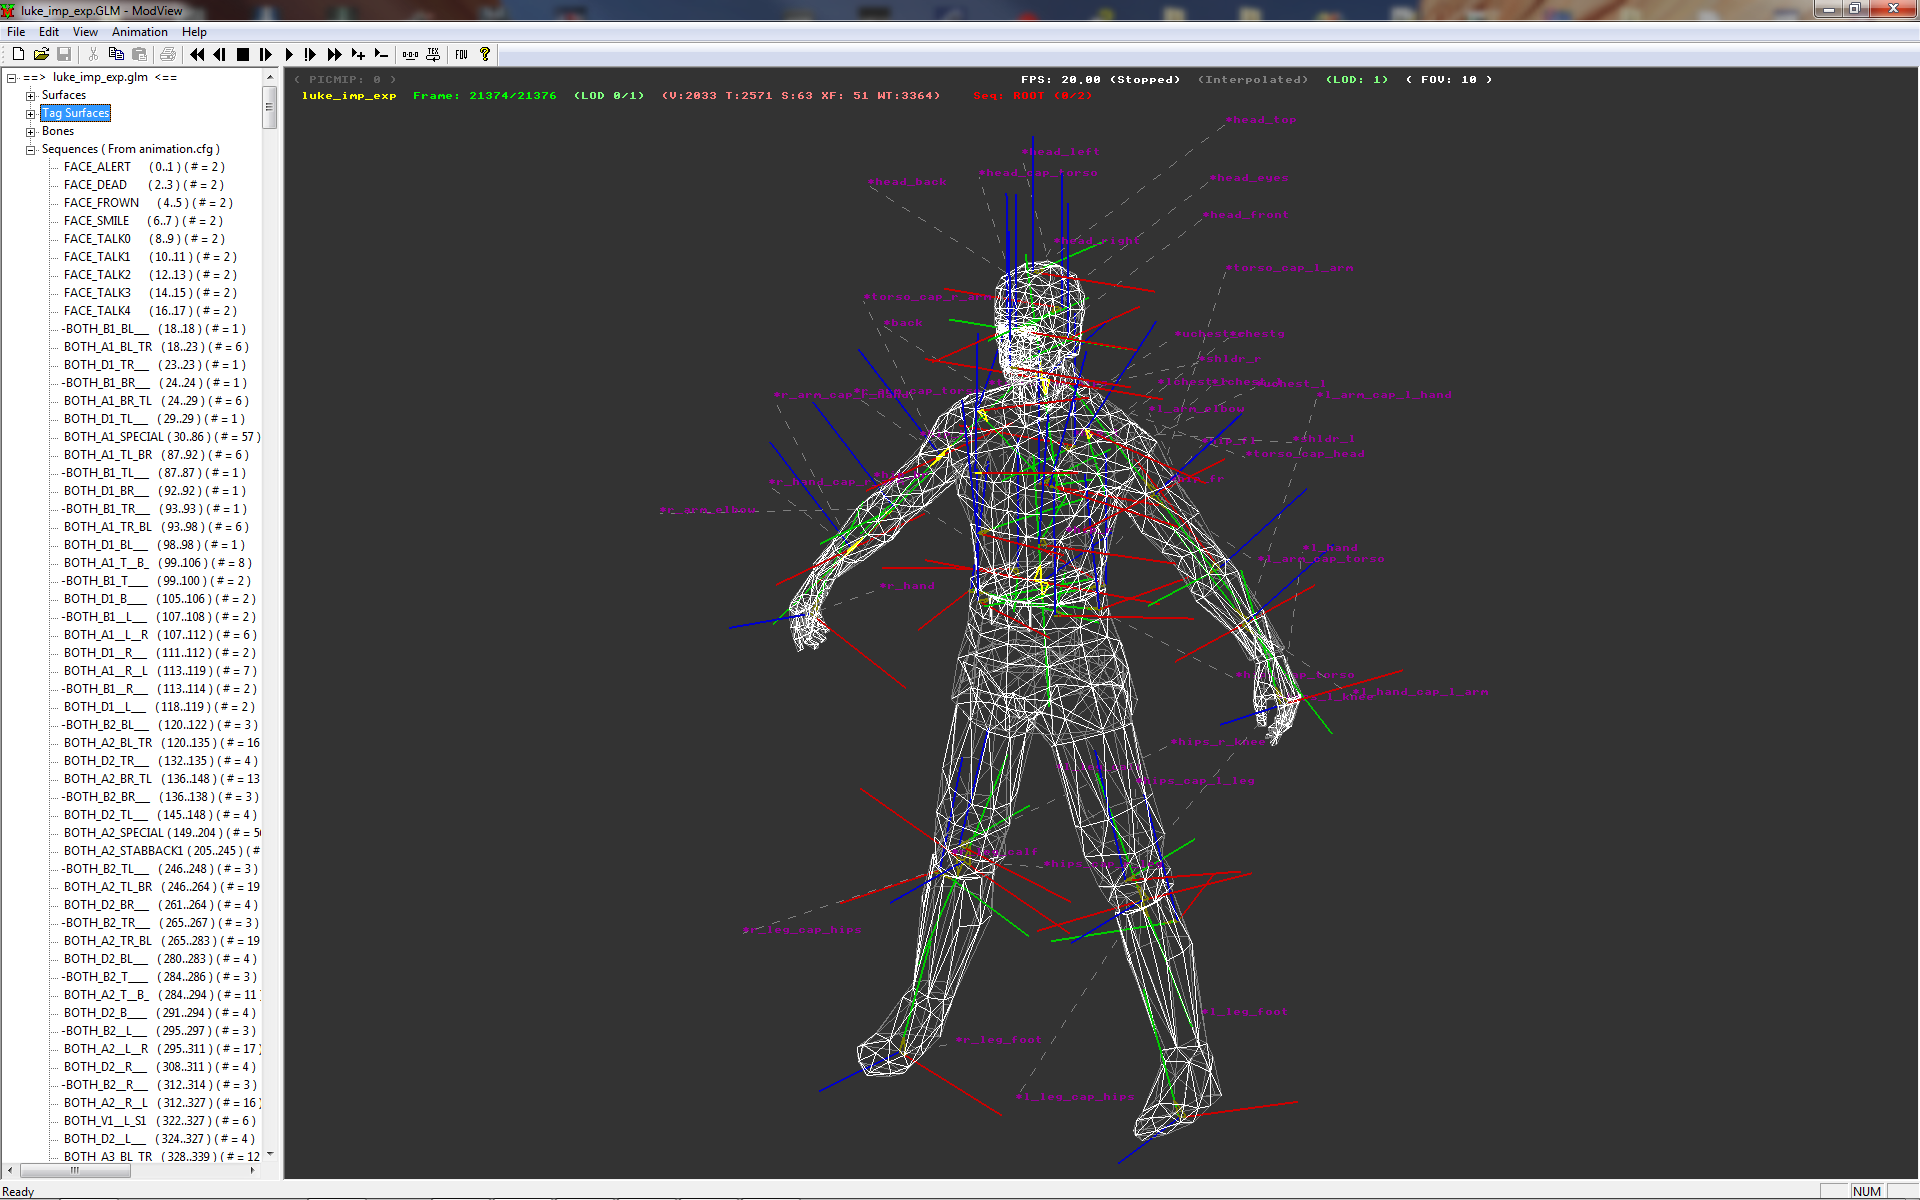Screen dimensions: 1920x1200
Task: Select the BOTH_A1_BL_TR sequence
Action: [156, 347]
